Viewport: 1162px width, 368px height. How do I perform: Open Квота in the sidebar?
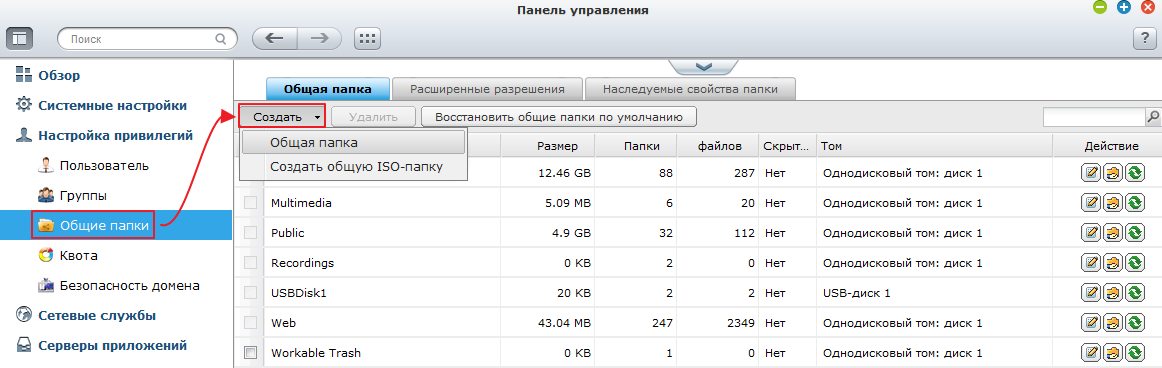(79, 255)
